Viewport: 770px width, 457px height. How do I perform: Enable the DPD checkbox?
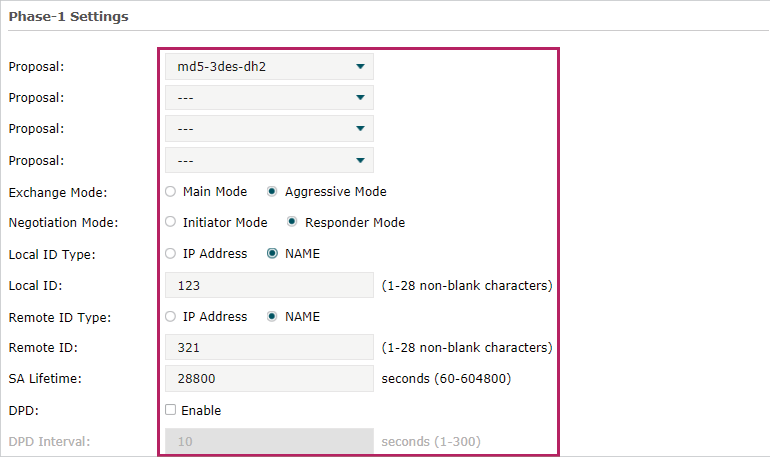pyautogui.click(x=171, y=410)
